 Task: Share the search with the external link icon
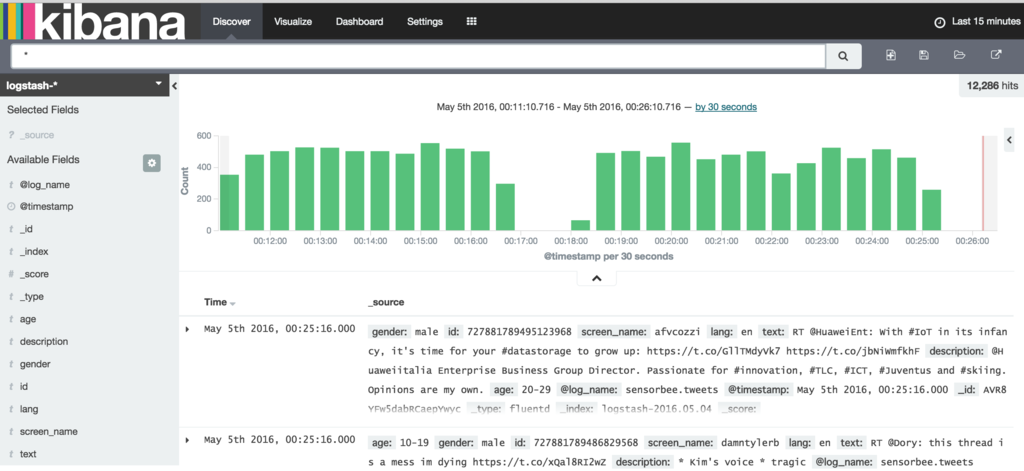[996, 56]
